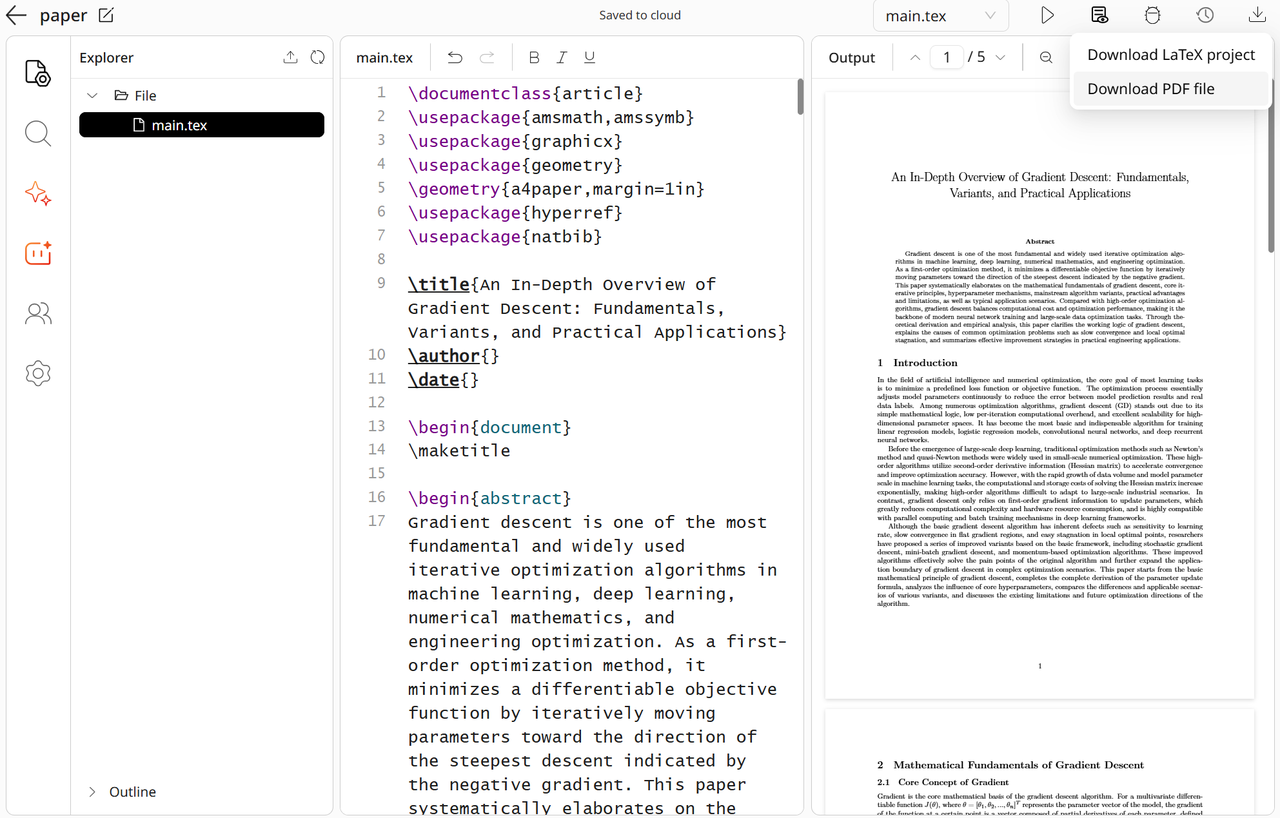The height and width of the screenshot is (818, 1280).
Task: Open the orange AI chat sidebar icon
Action: (38, 253)
